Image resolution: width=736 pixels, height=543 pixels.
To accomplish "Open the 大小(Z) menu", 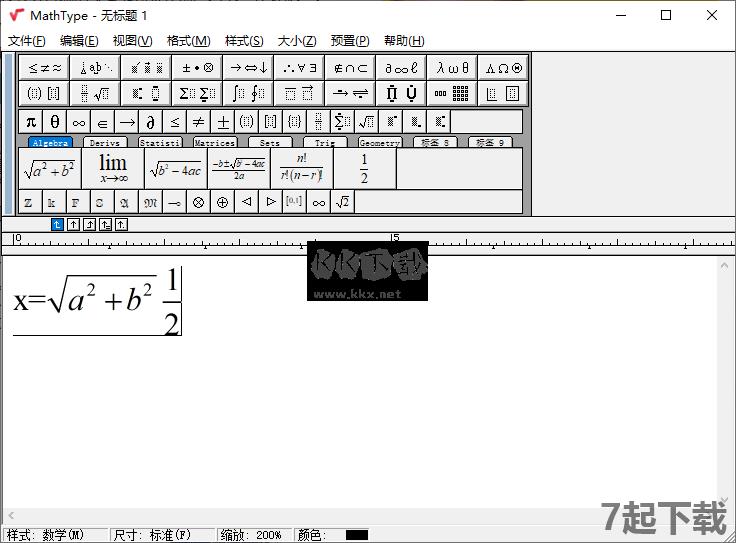I will click(297, 41).
